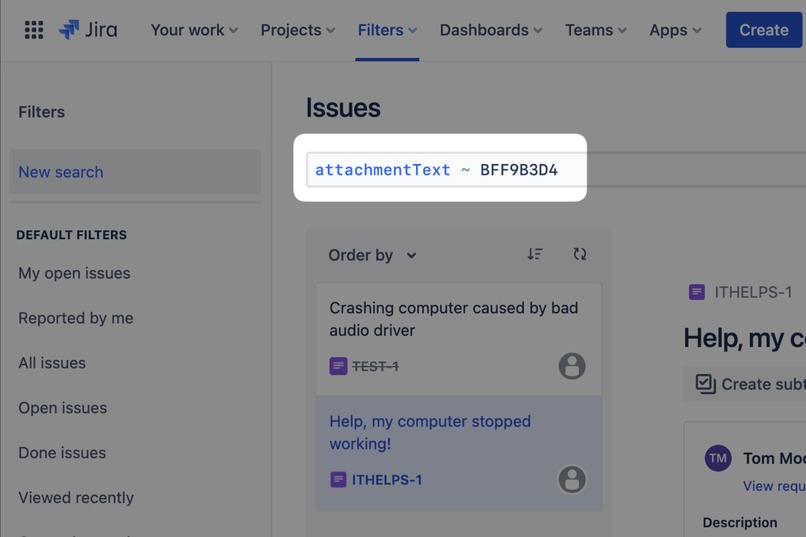The height and width of the screenshot is (537, 806).
Task: Click the TM reporter avatar
Action: [x=718, y=458]
